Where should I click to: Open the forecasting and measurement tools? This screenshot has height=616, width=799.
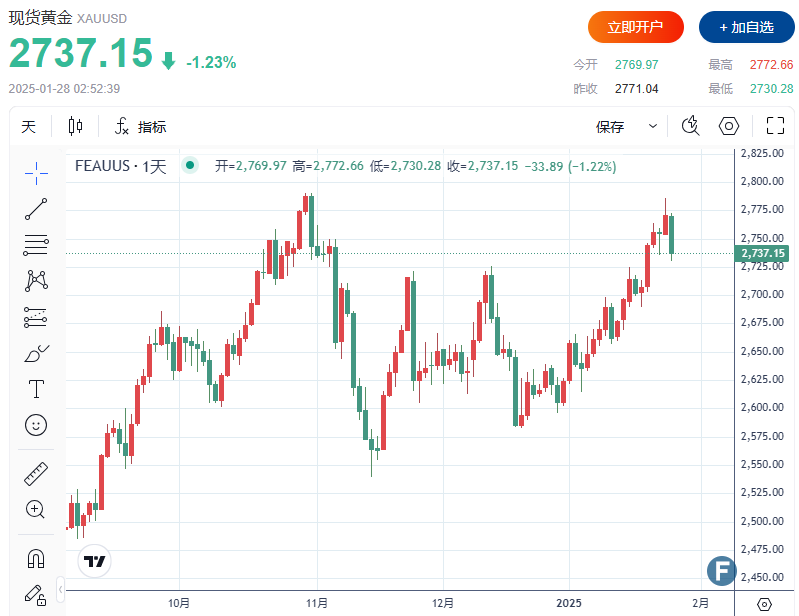click(x=36, y=317)
